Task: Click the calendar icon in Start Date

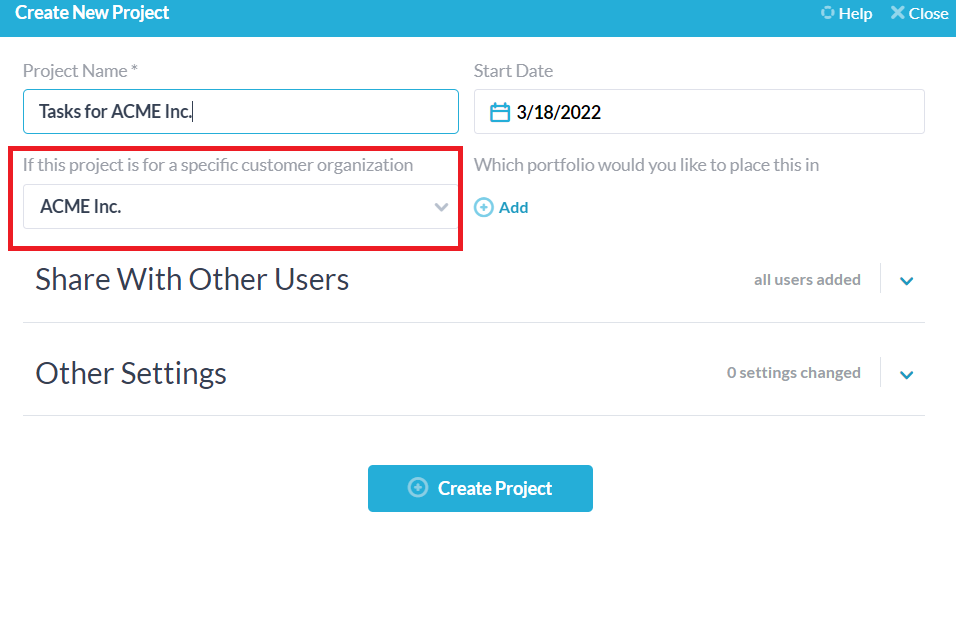Action: (x=500, y=112)
